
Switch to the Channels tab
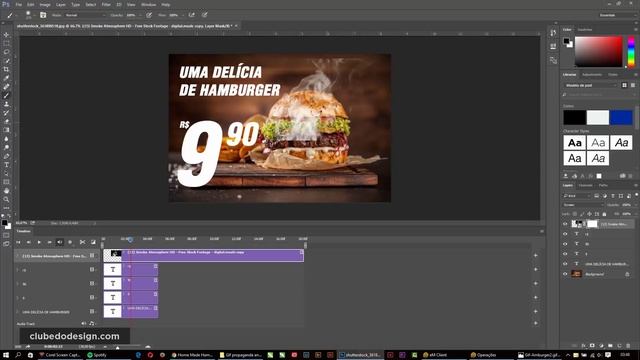[x=585, y=185]
